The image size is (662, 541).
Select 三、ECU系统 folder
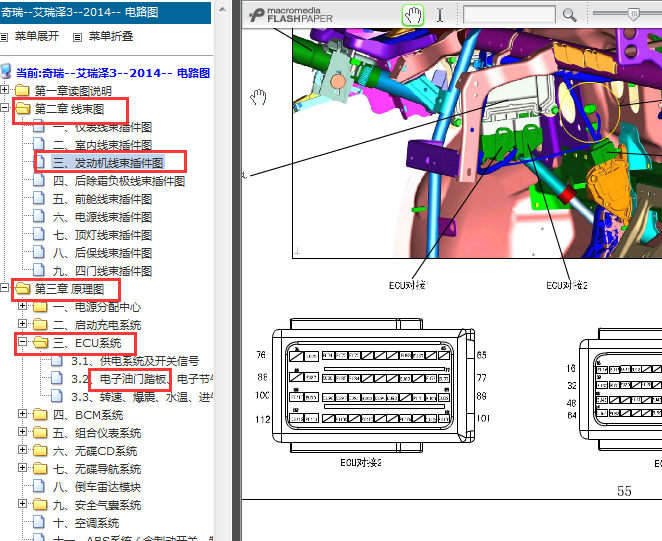(x=87, y=343)
